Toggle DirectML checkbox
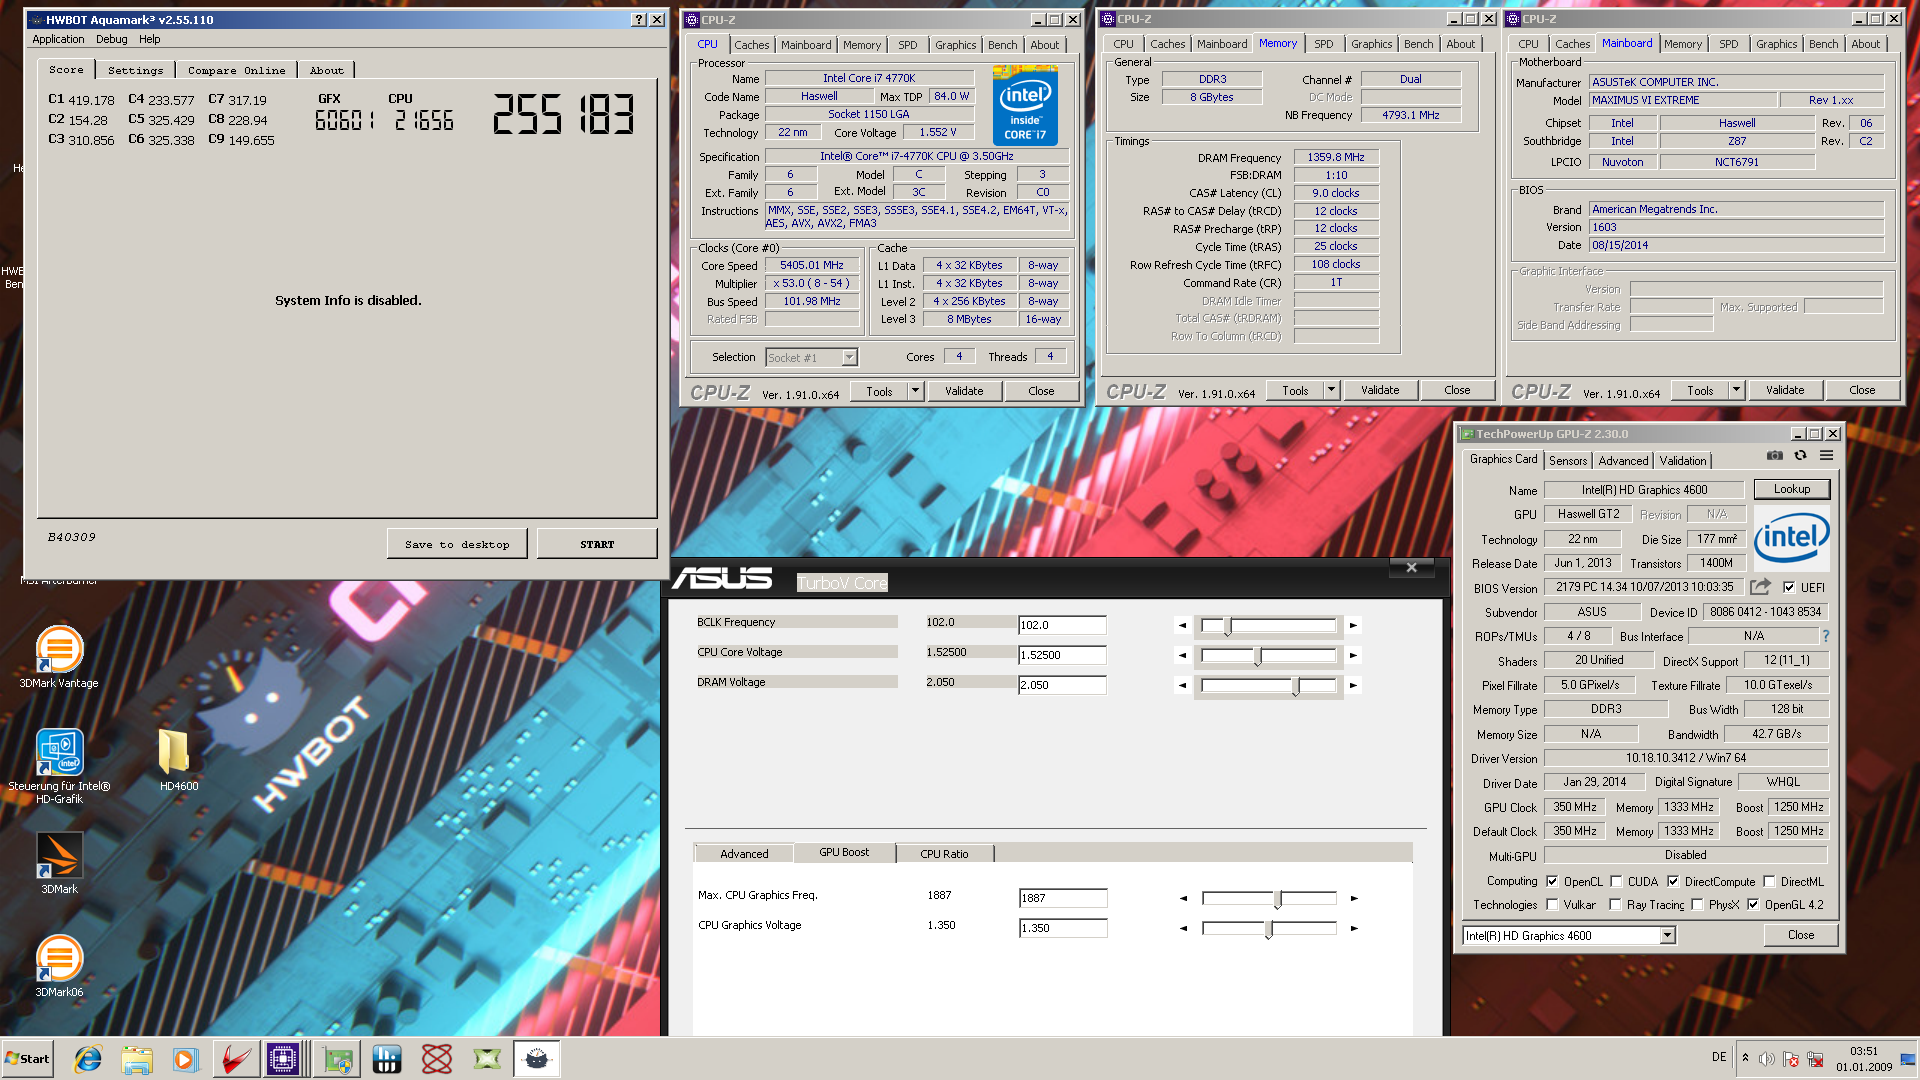Image resolution: width=1920 pixels, height=1080 pixels. tap(1769, 881)
